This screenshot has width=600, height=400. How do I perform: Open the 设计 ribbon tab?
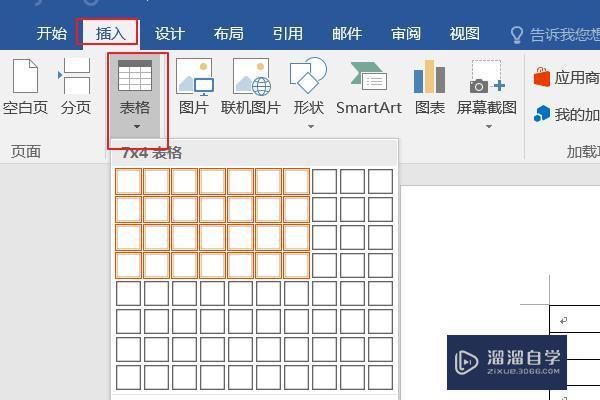pos(170,34)
